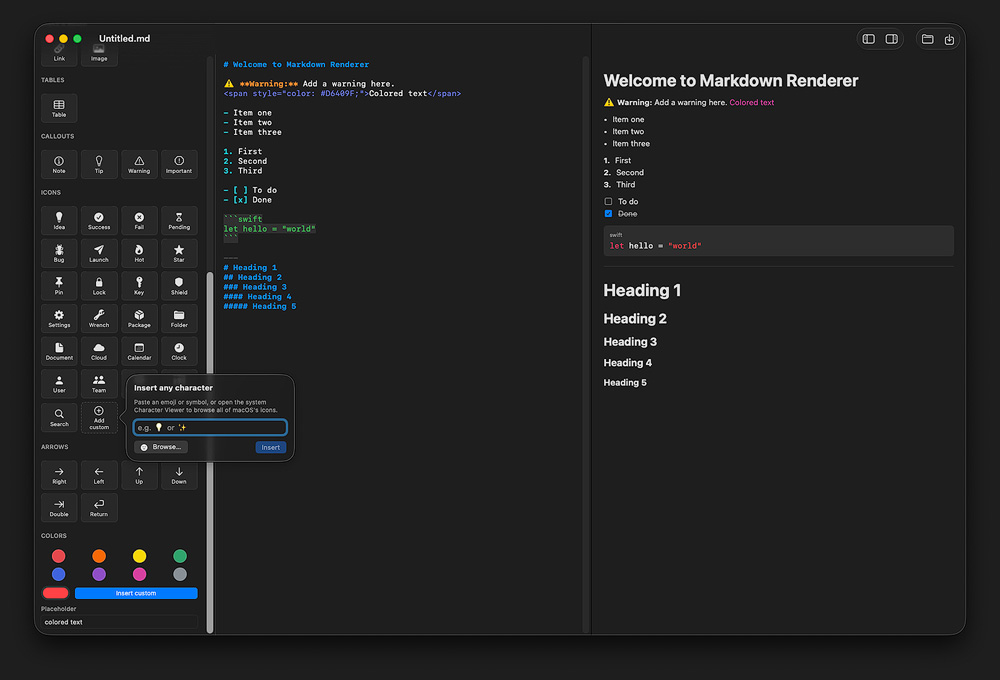The width and height of the screenshot is (1000, 680).
Task: Pick the blue color swatch
Action: pyautogui.click(x=59, y=574)
